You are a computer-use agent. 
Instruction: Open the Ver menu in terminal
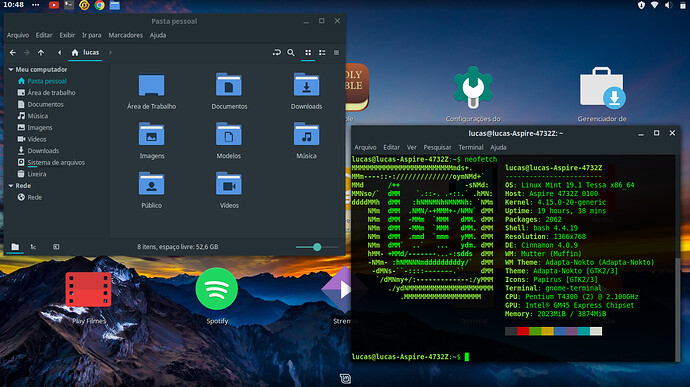pos(411,147)
